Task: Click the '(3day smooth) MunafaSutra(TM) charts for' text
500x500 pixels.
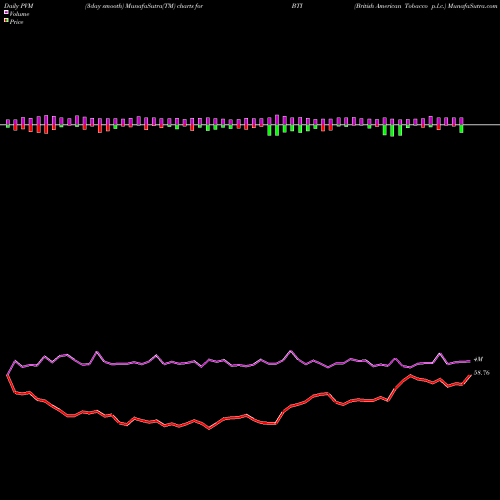Action: tap(144, 6)
